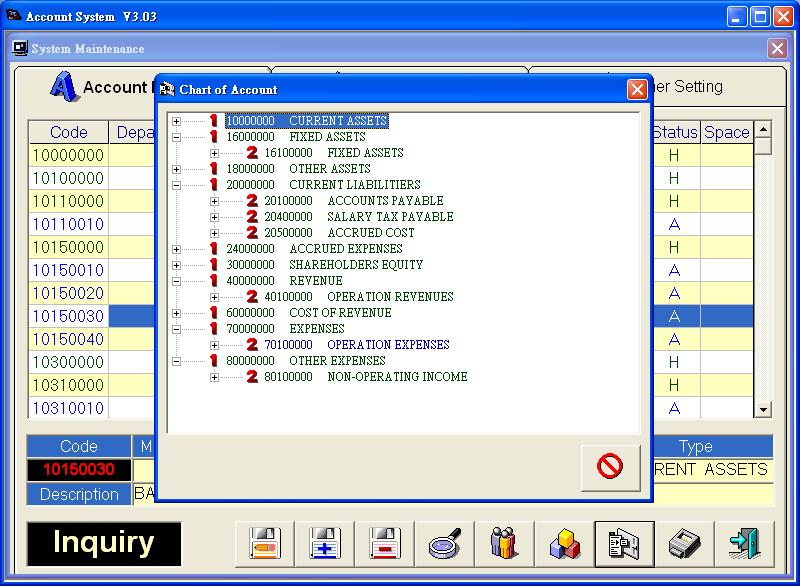Click the exit door icon
This screenshot has width=800, height=586.
[744, 544]
